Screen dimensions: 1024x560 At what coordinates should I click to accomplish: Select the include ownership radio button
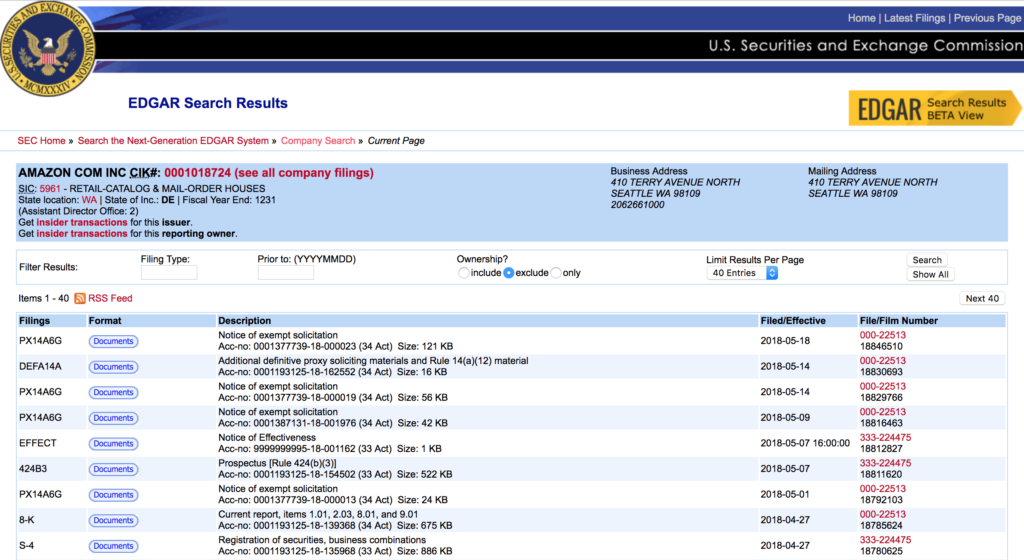click(x=463, y=273)
